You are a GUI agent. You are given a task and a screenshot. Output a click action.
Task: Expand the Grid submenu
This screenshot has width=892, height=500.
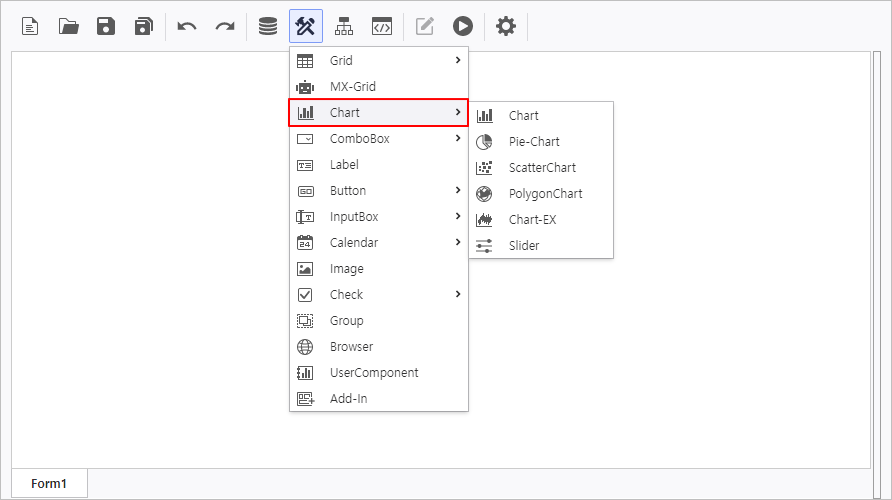379,61
